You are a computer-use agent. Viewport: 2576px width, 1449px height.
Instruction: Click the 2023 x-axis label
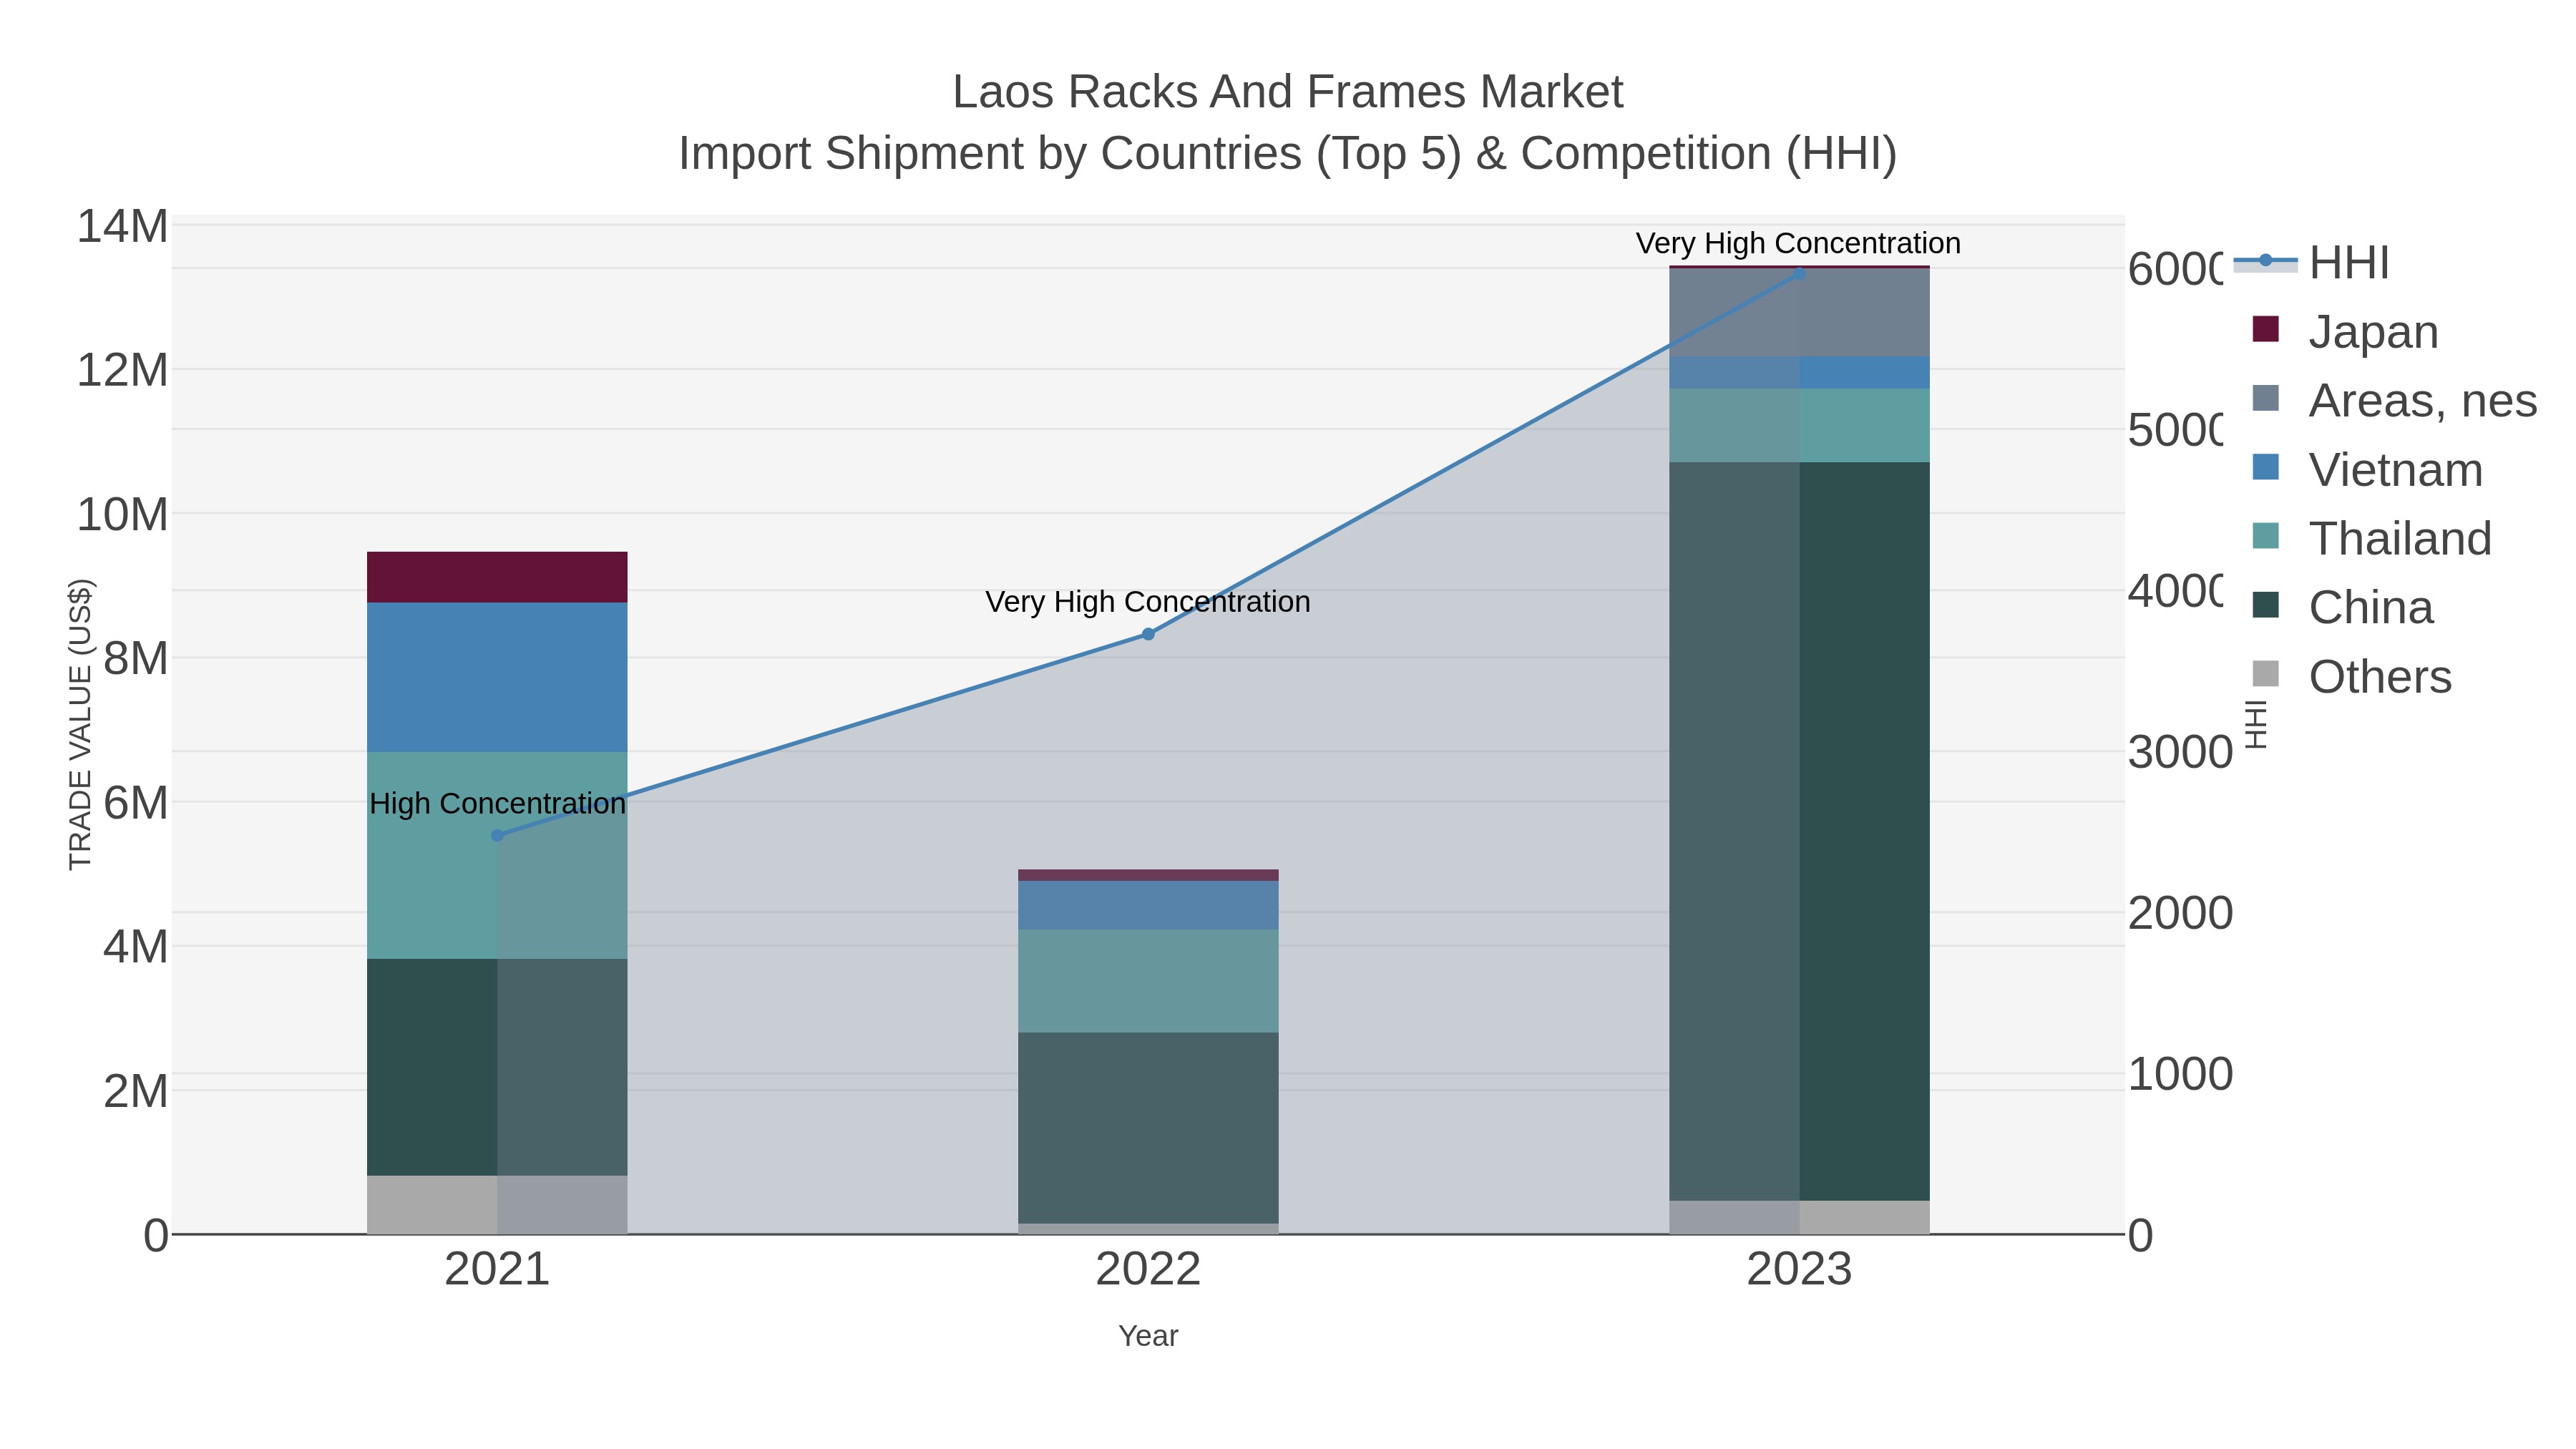[x=1799, y=1269]
